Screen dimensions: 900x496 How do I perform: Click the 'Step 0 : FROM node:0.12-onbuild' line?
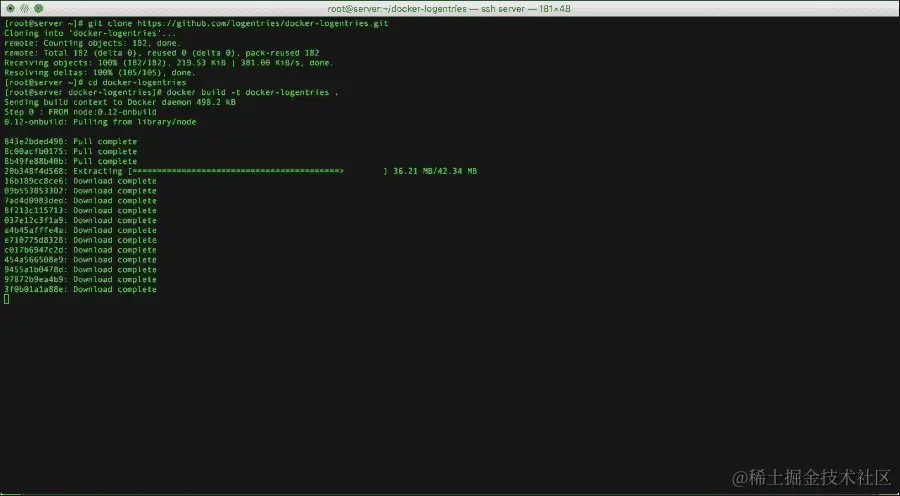click(80, 111)
